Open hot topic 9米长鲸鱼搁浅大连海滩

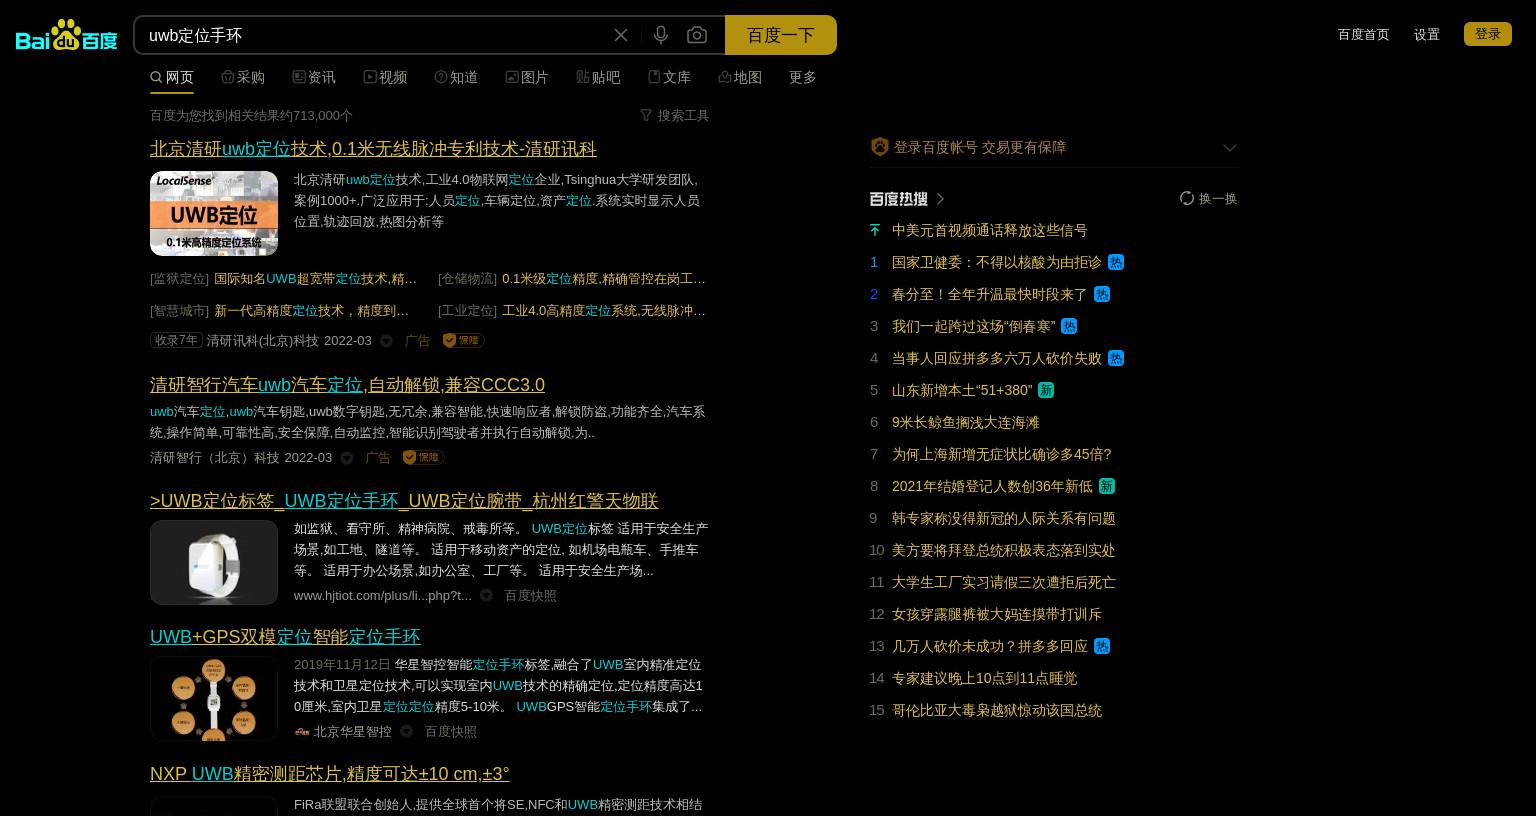tap(966, 422)
